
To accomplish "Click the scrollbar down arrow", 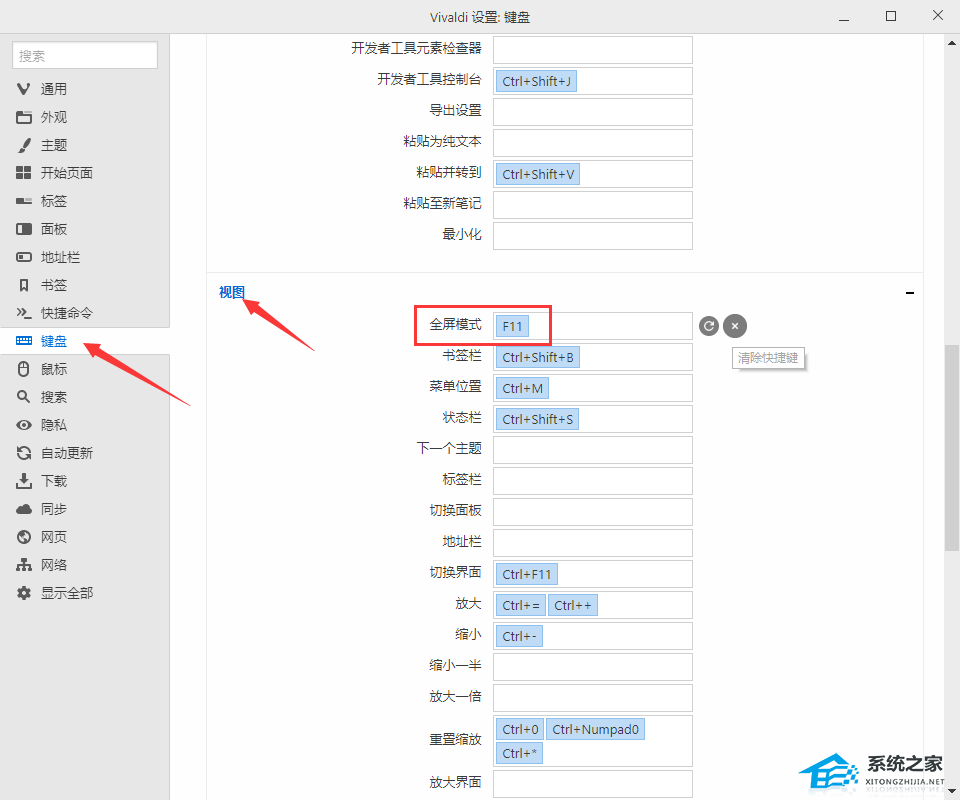I will (x=951, y=791).
